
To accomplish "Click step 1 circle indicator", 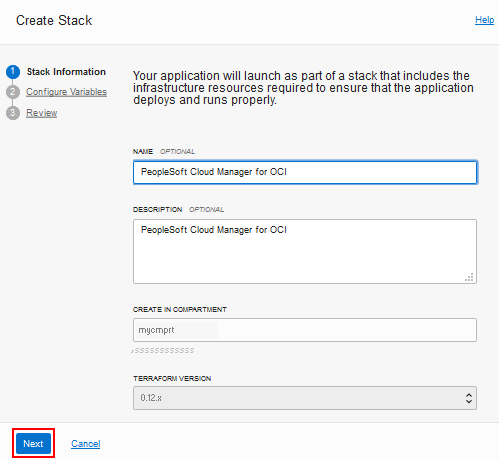I will (13, 72).
